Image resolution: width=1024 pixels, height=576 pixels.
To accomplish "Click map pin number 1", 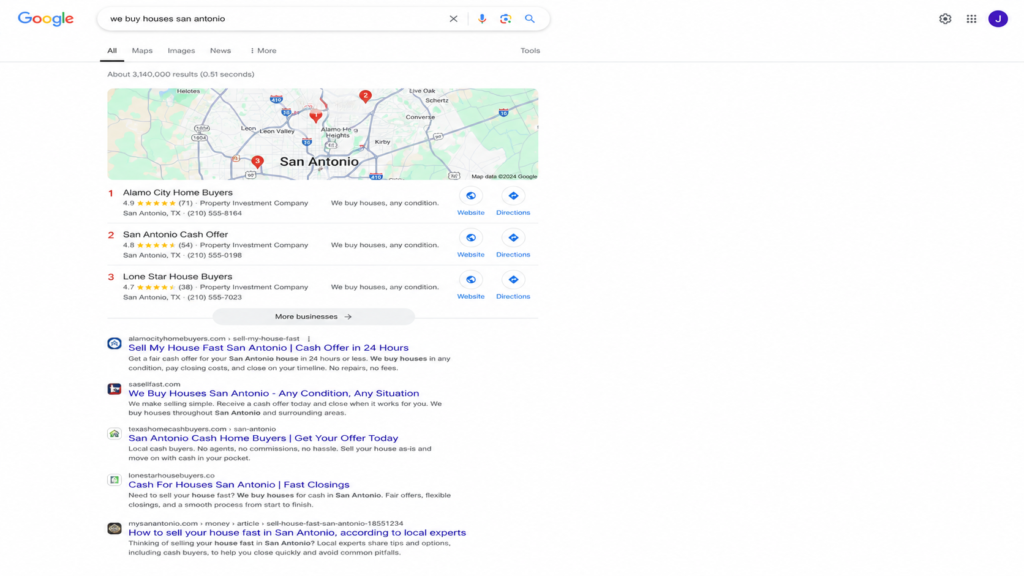I will pos(315,116).
